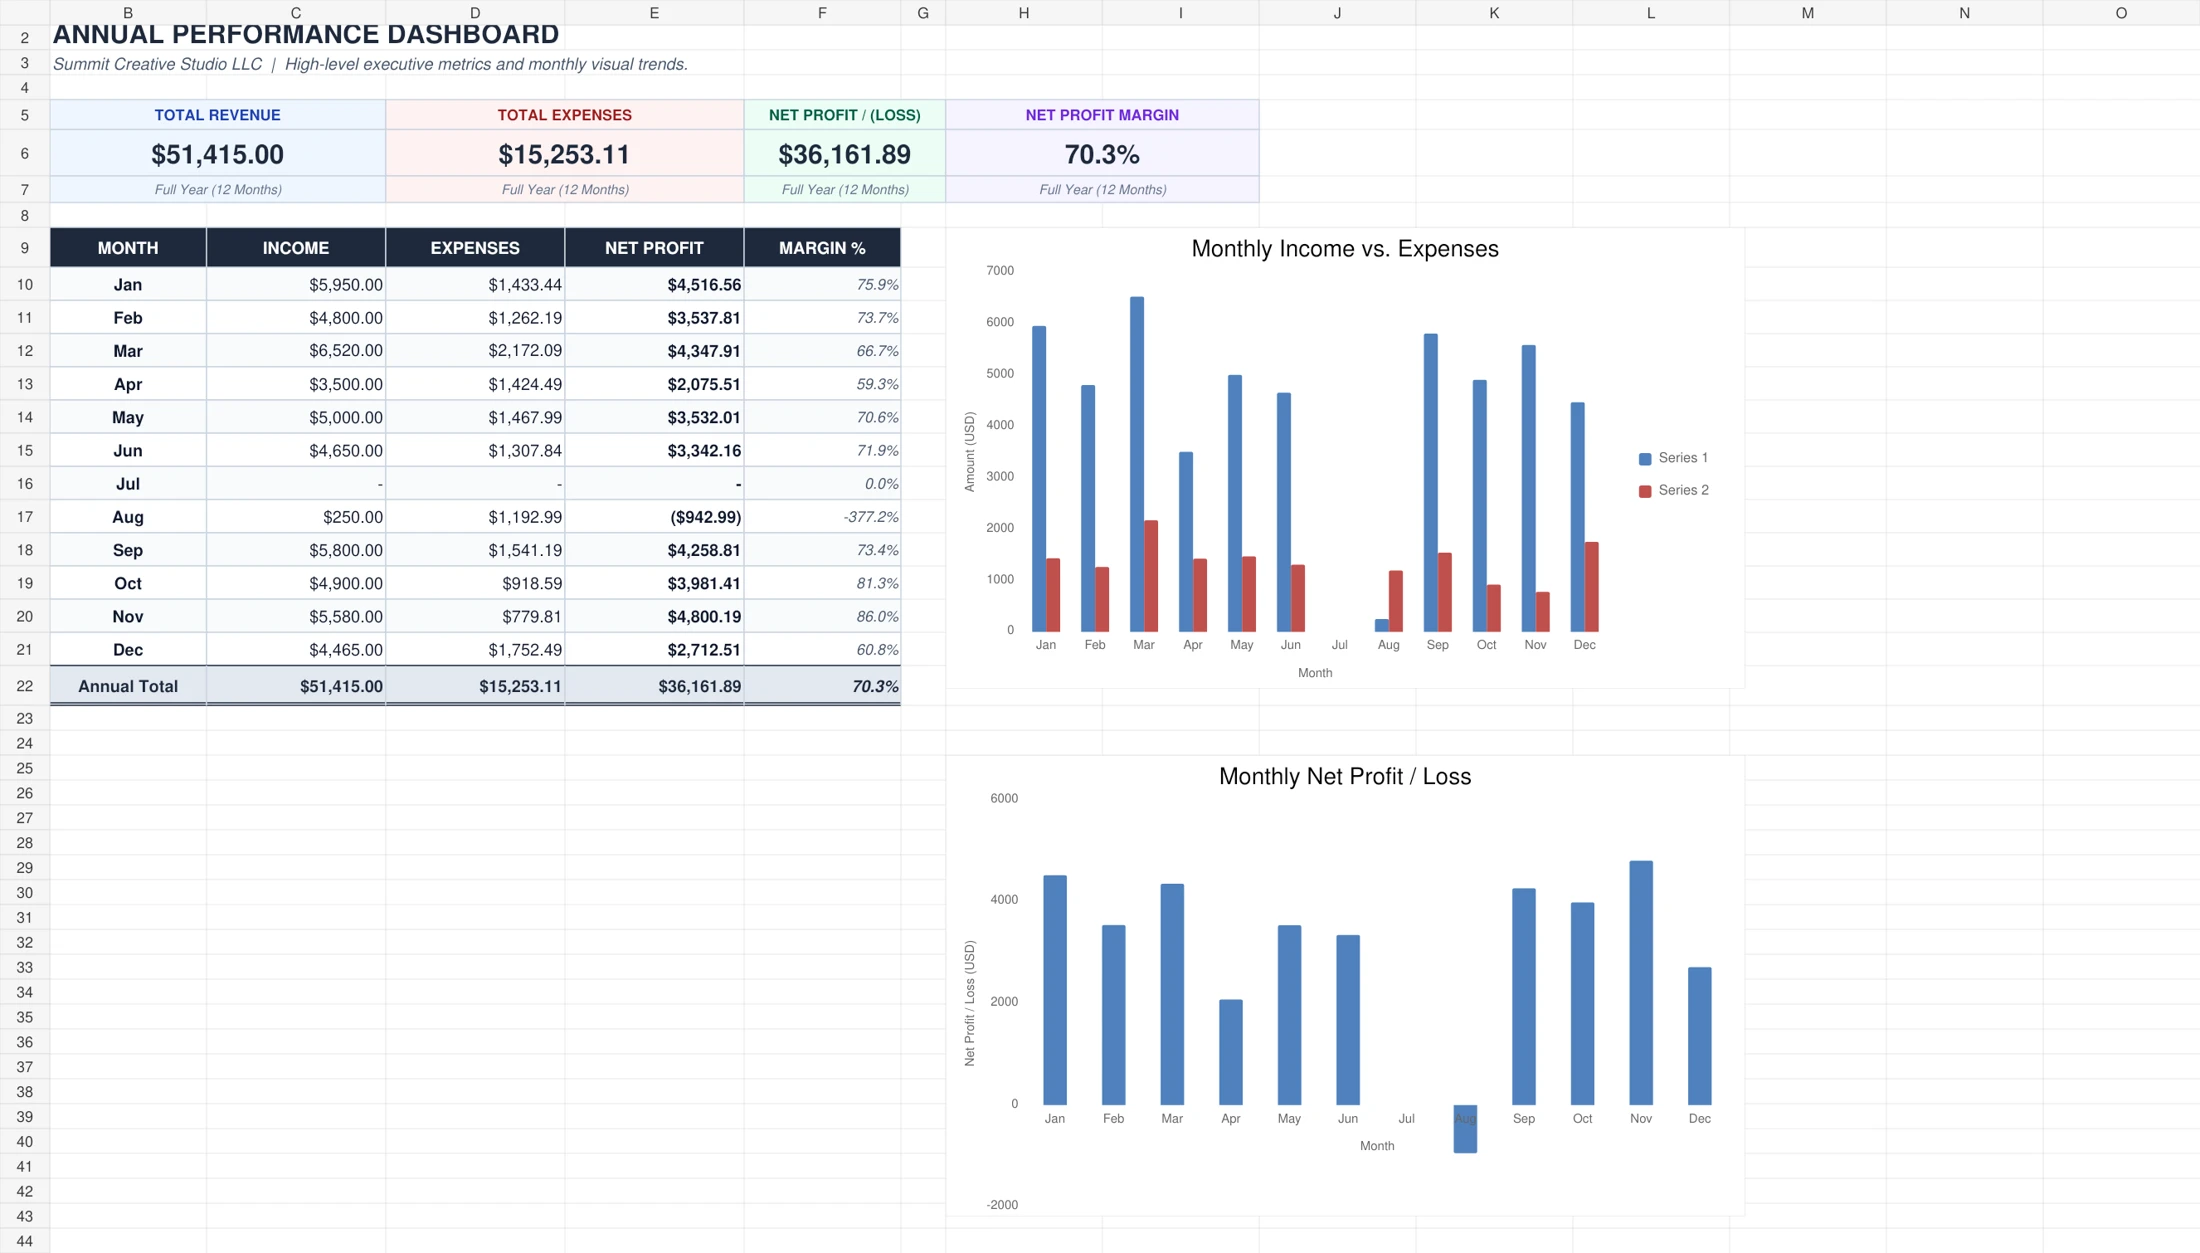Click the blue Series 1 legend swatch
Viewport: 2200px width, 1253px height.
click(x=1645, y=459)
